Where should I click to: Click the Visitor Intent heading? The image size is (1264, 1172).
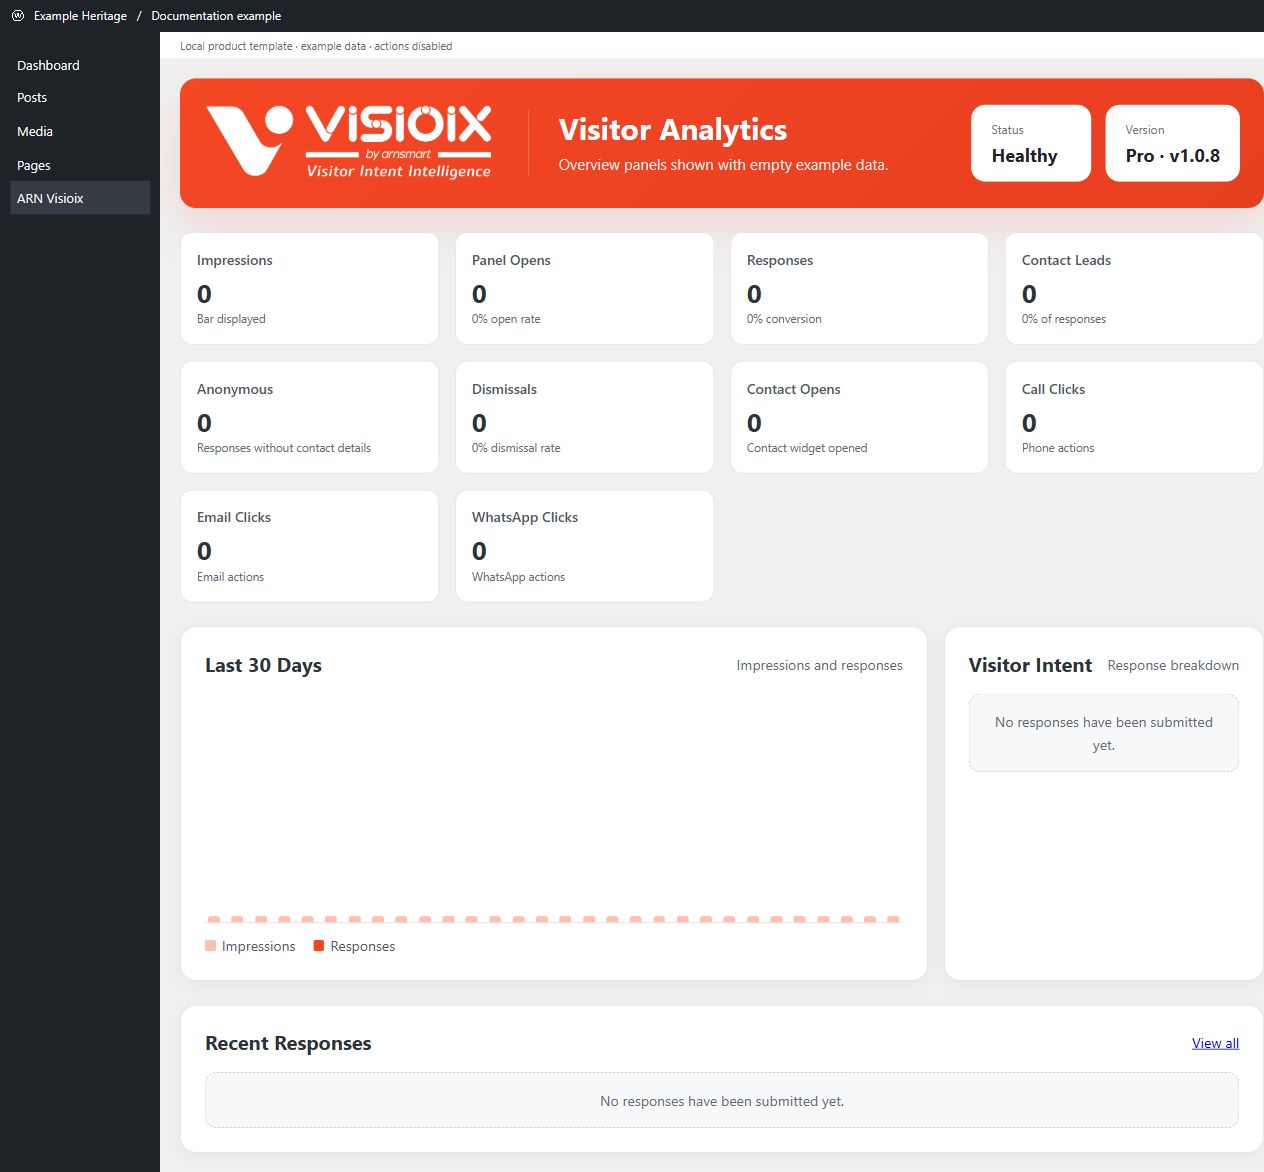(1030, 665)
